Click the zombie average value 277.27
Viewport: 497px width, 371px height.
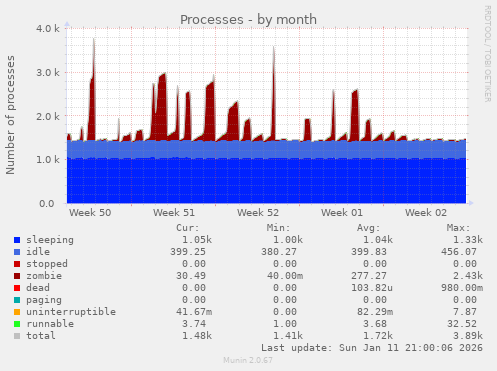click(369, 276)
